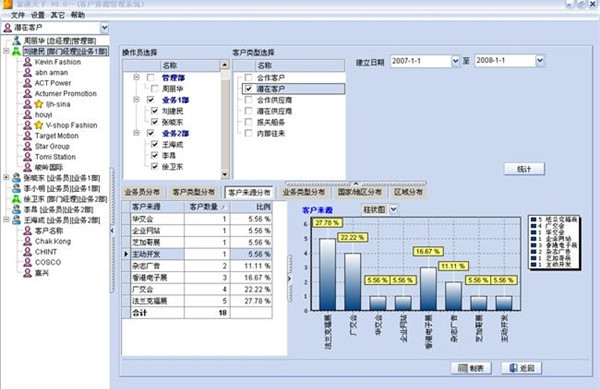Click the customer icon beside 客户名称 tree item

tap(28, 231)
